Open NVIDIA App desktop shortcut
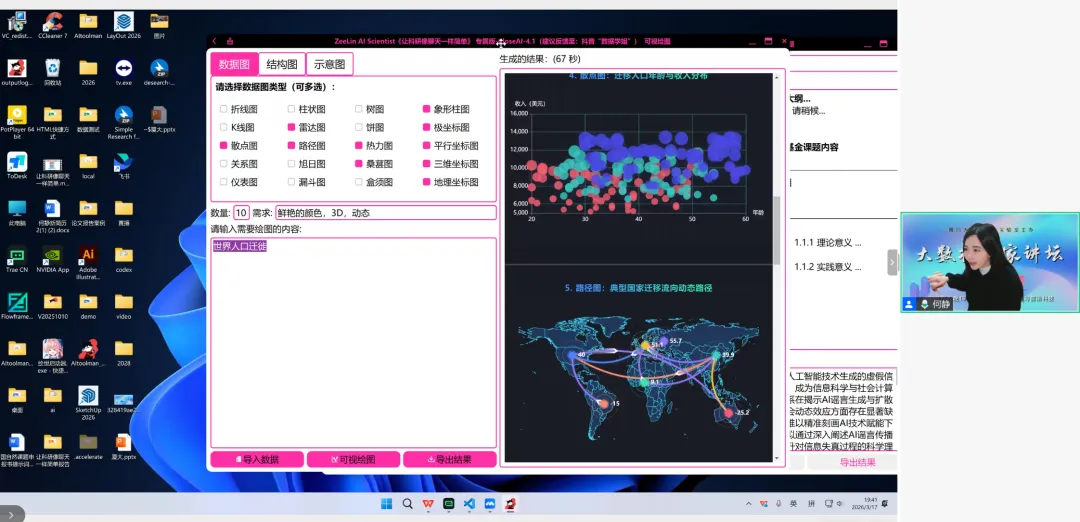 click(x=52, y=260)
